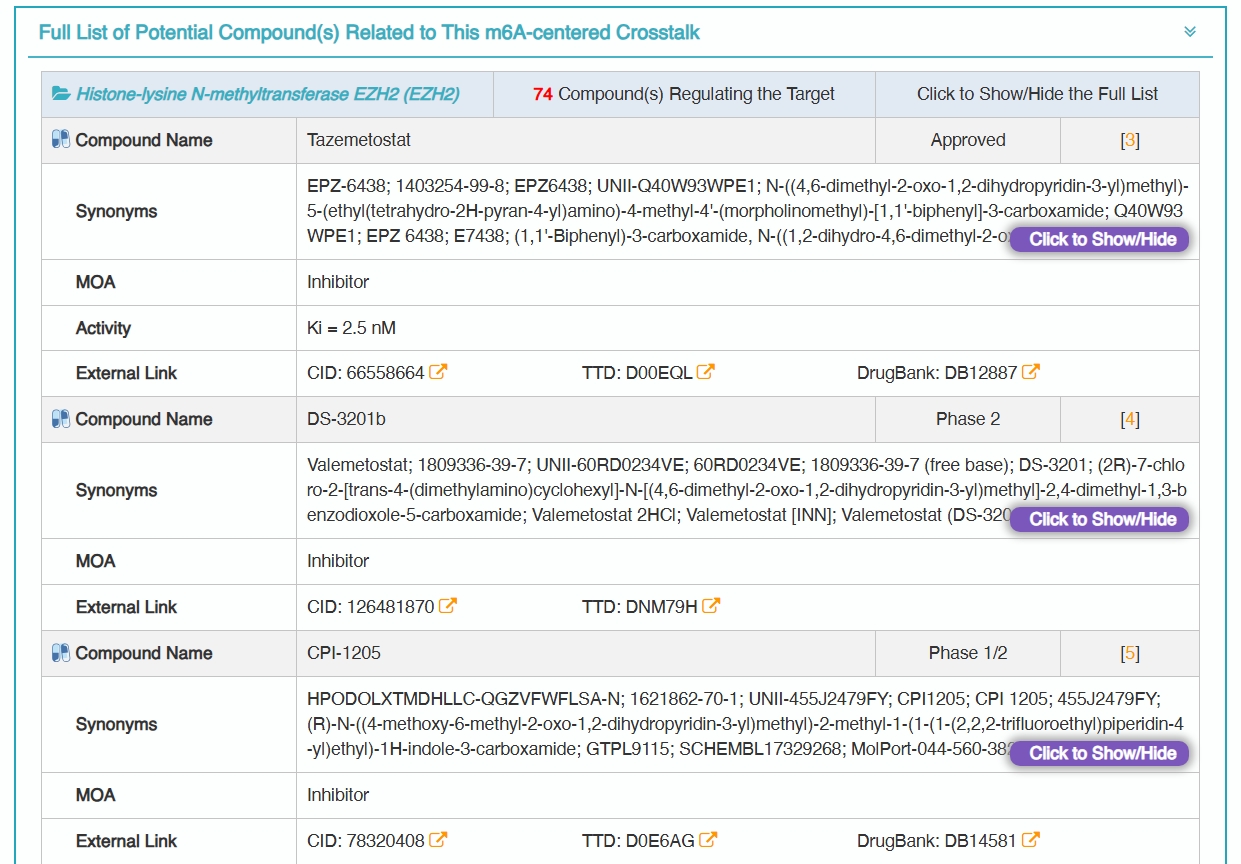Open external link icon for CID 66558664
Image resolution: width=1241 pixels, height=864 pixels.
coord(438,372)
